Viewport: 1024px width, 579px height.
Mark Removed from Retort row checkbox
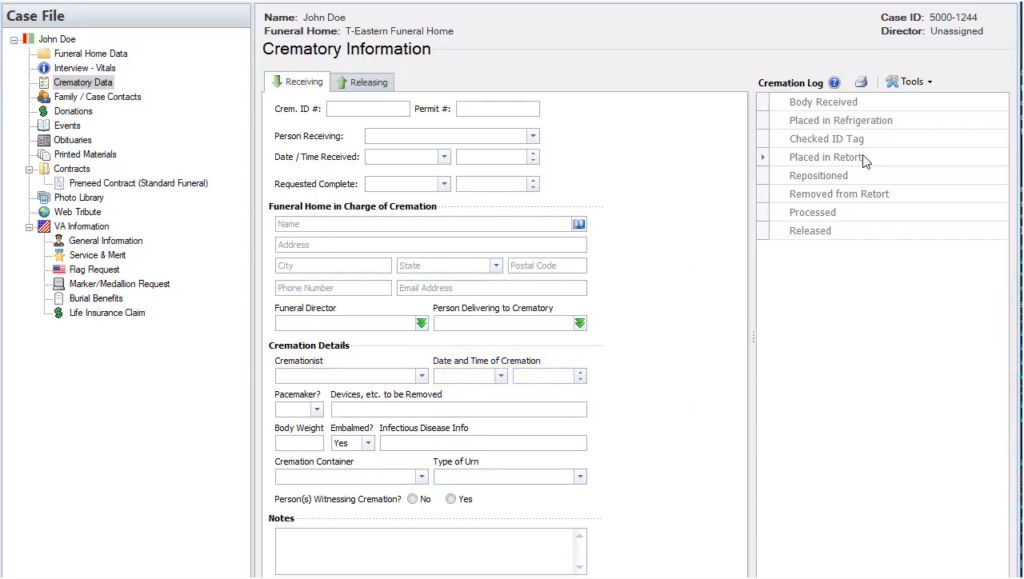pos(763,194)
